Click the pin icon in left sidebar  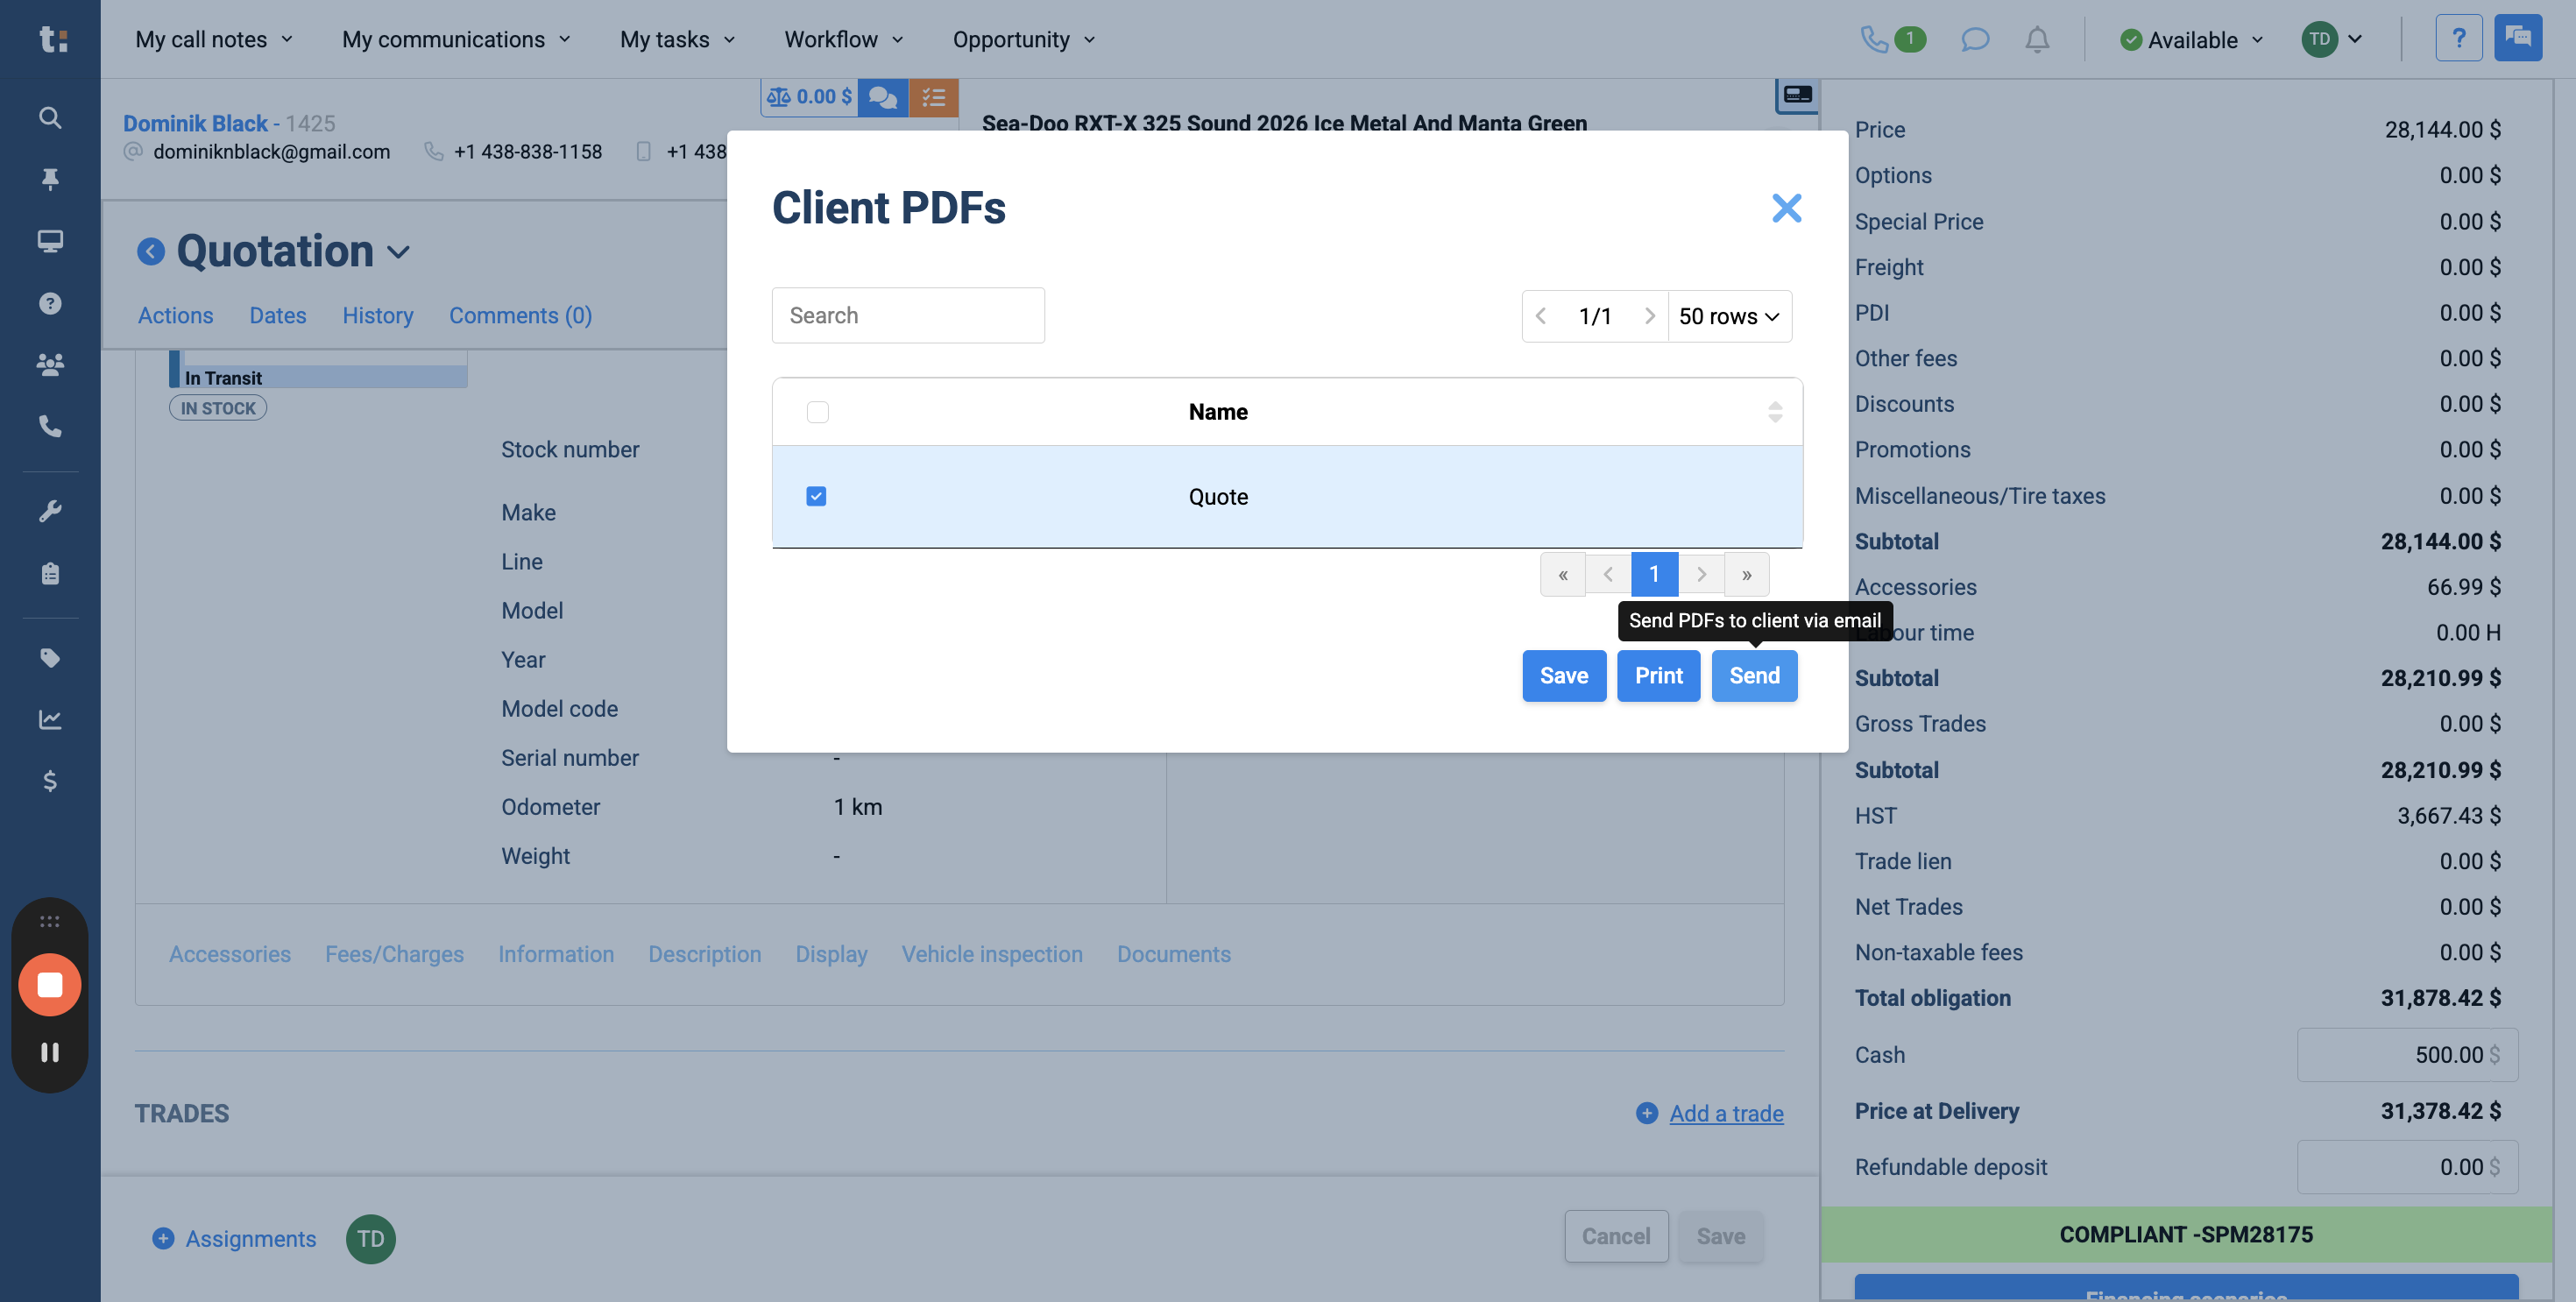(x=49, y=178)
